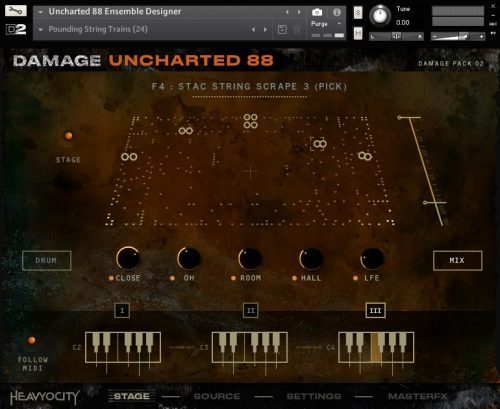
Task: Load previous snapshot arrow
Action: [x=254, y=30]
